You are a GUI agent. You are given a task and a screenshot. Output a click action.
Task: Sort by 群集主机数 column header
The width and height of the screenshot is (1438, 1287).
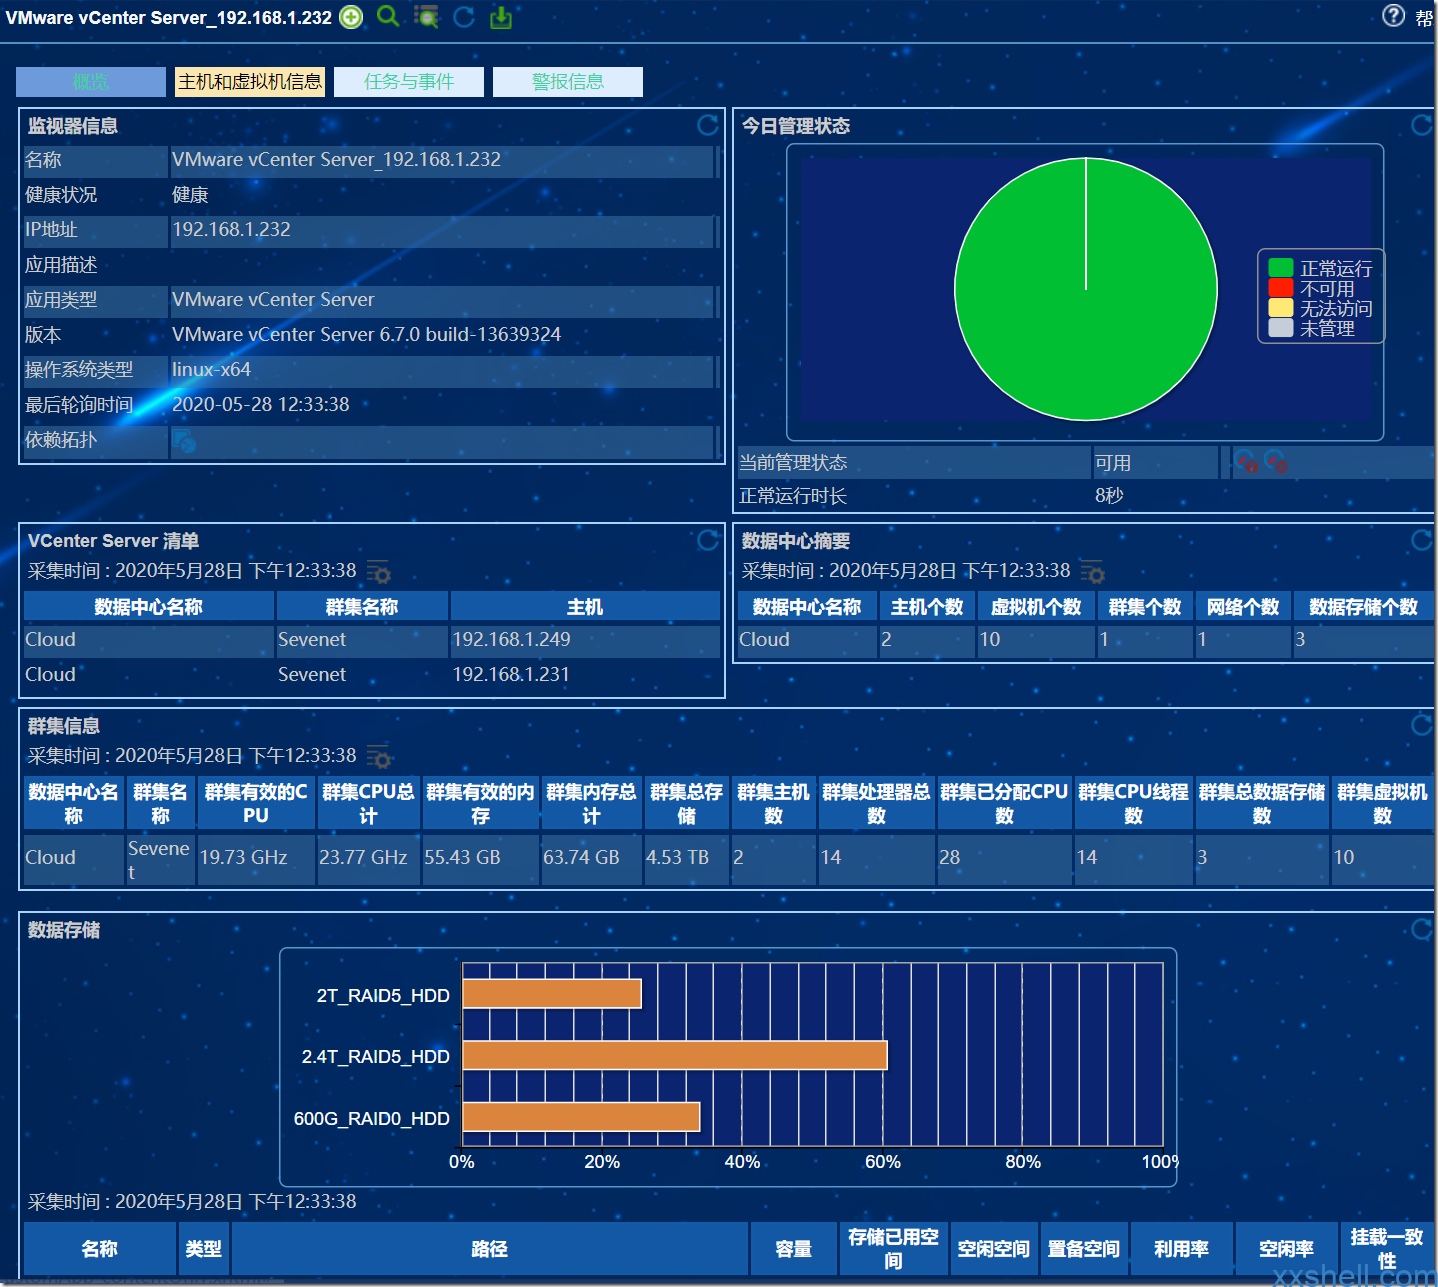pyautogui.click(x=773, y=803)
